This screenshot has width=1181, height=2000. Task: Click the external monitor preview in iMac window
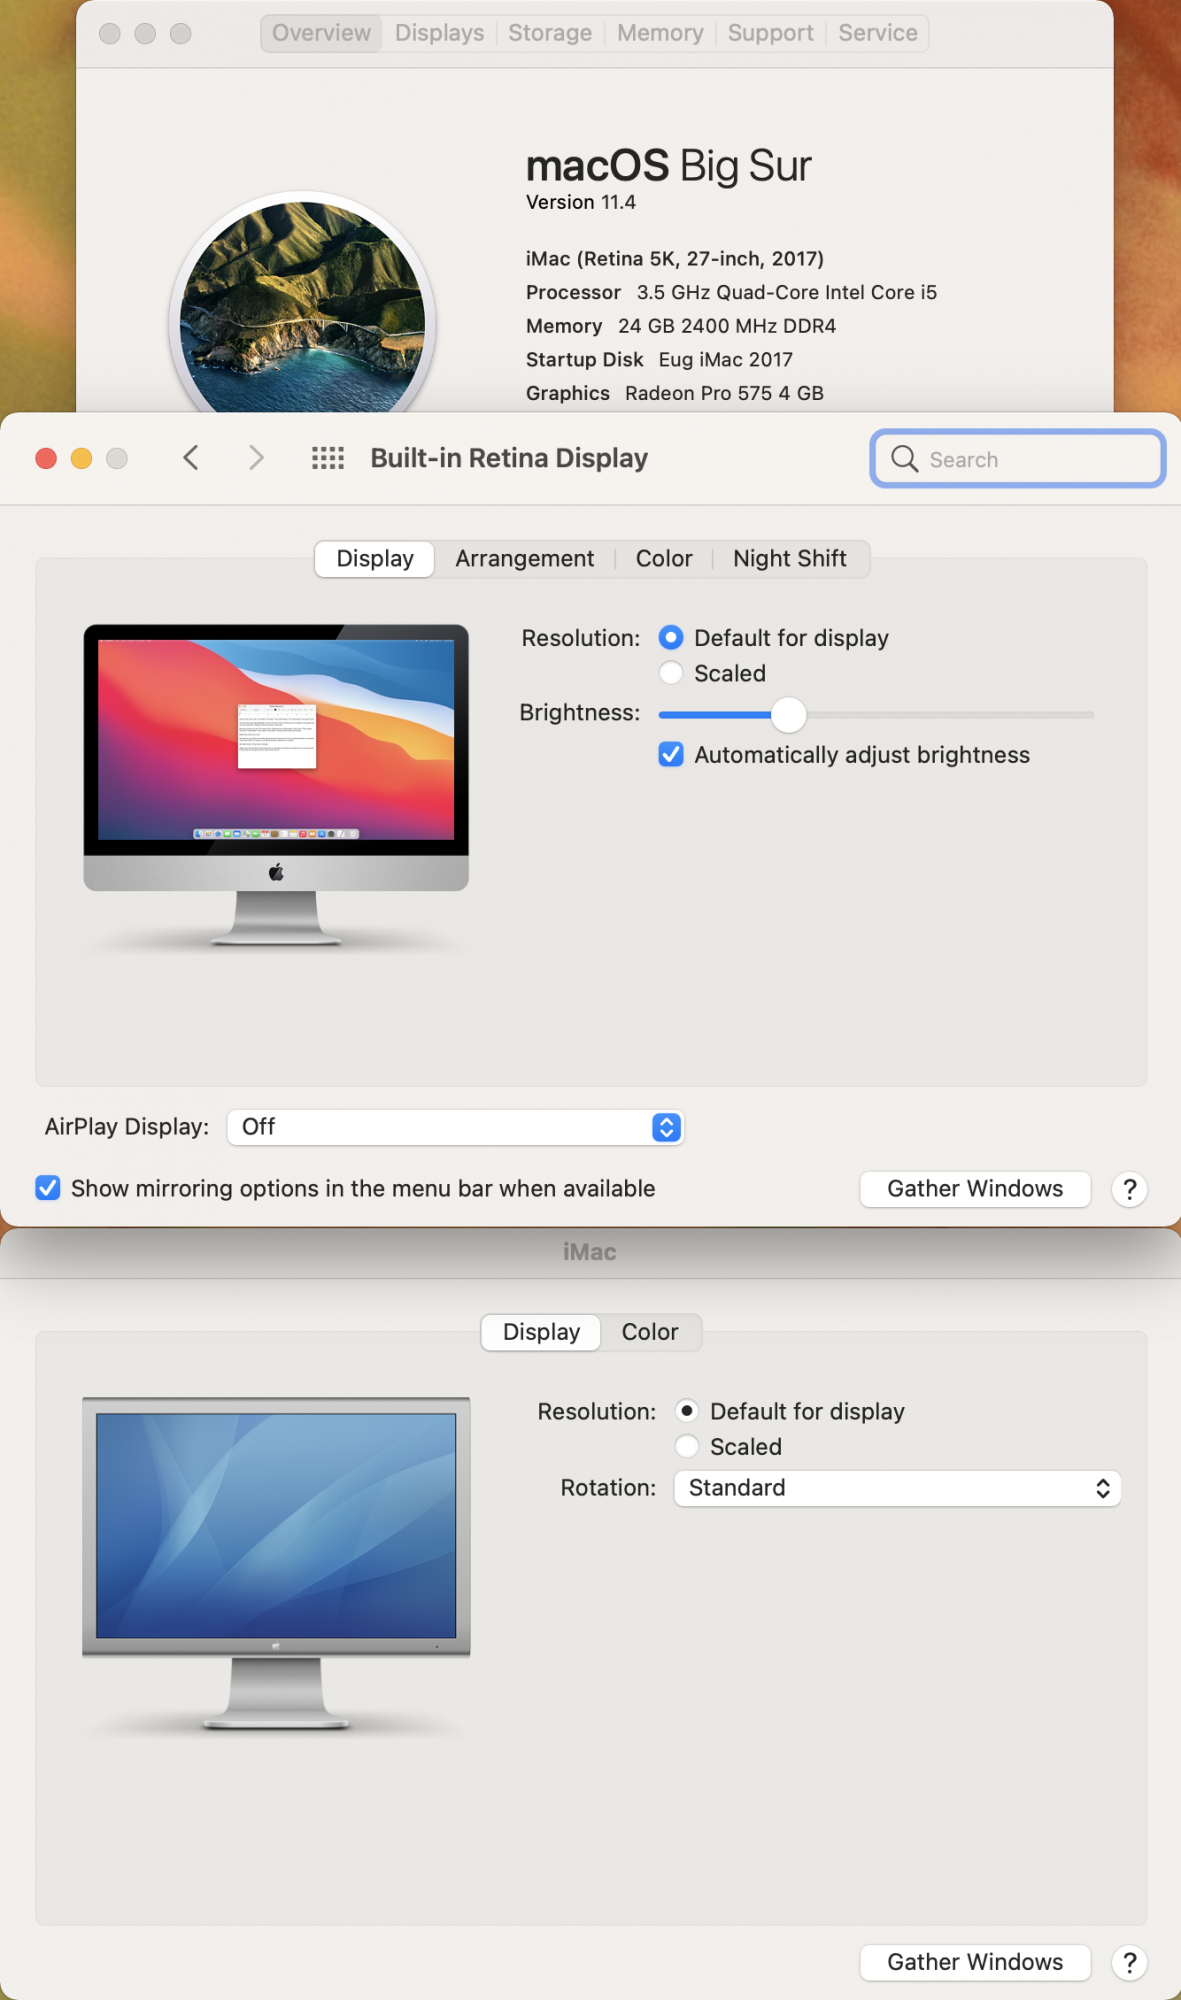coord(276,1563)
